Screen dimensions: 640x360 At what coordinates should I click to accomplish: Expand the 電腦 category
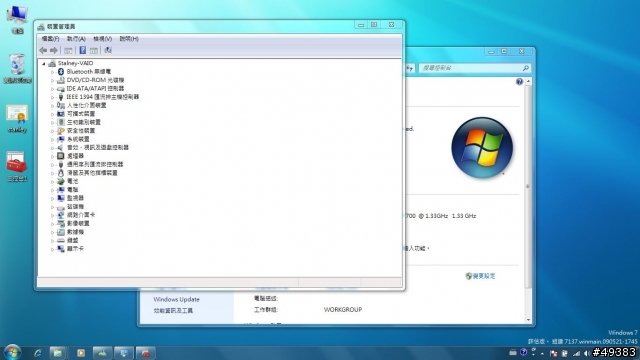52,190
